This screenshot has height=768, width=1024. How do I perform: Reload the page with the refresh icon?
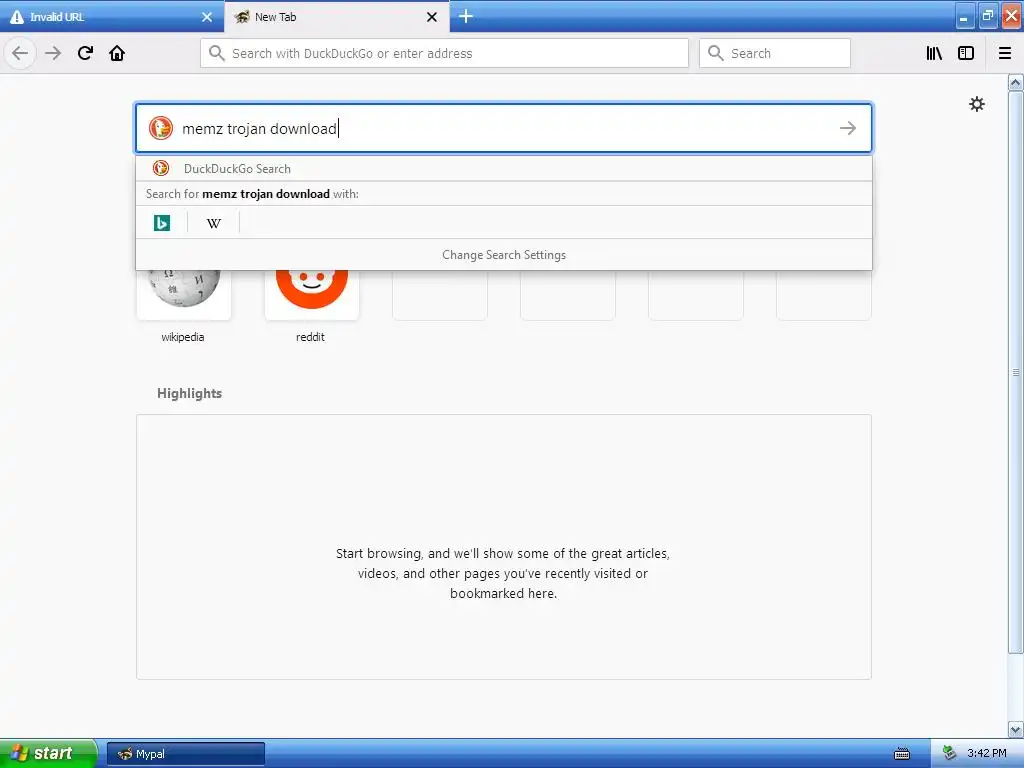pyautogui.click(x=85, y=53)
